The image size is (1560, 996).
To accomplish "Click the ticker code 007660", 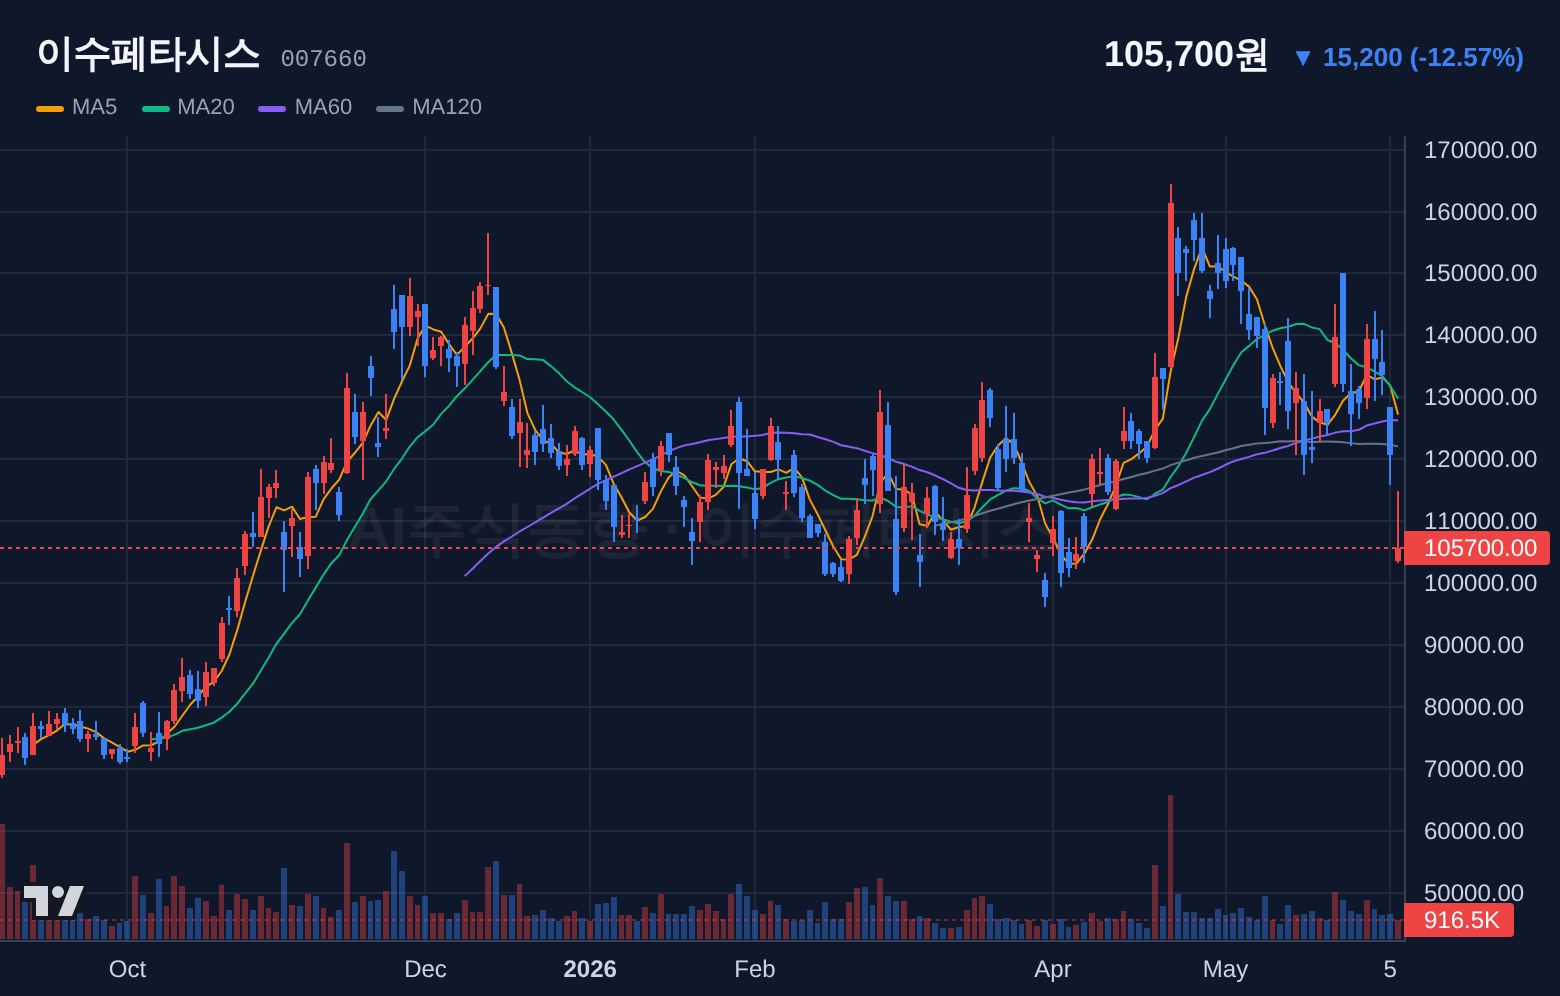I will pyautogui.click(x=323, y=59).
